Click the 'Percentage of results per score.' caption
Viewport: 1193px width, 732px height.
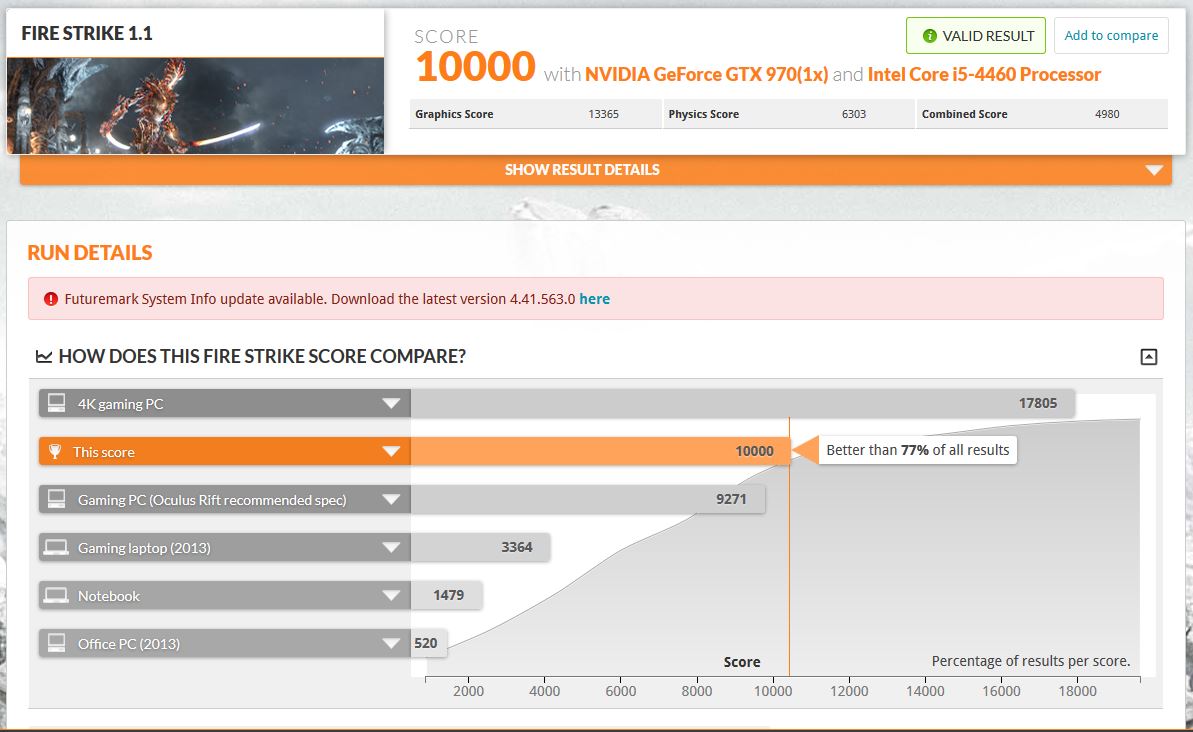1031,661
